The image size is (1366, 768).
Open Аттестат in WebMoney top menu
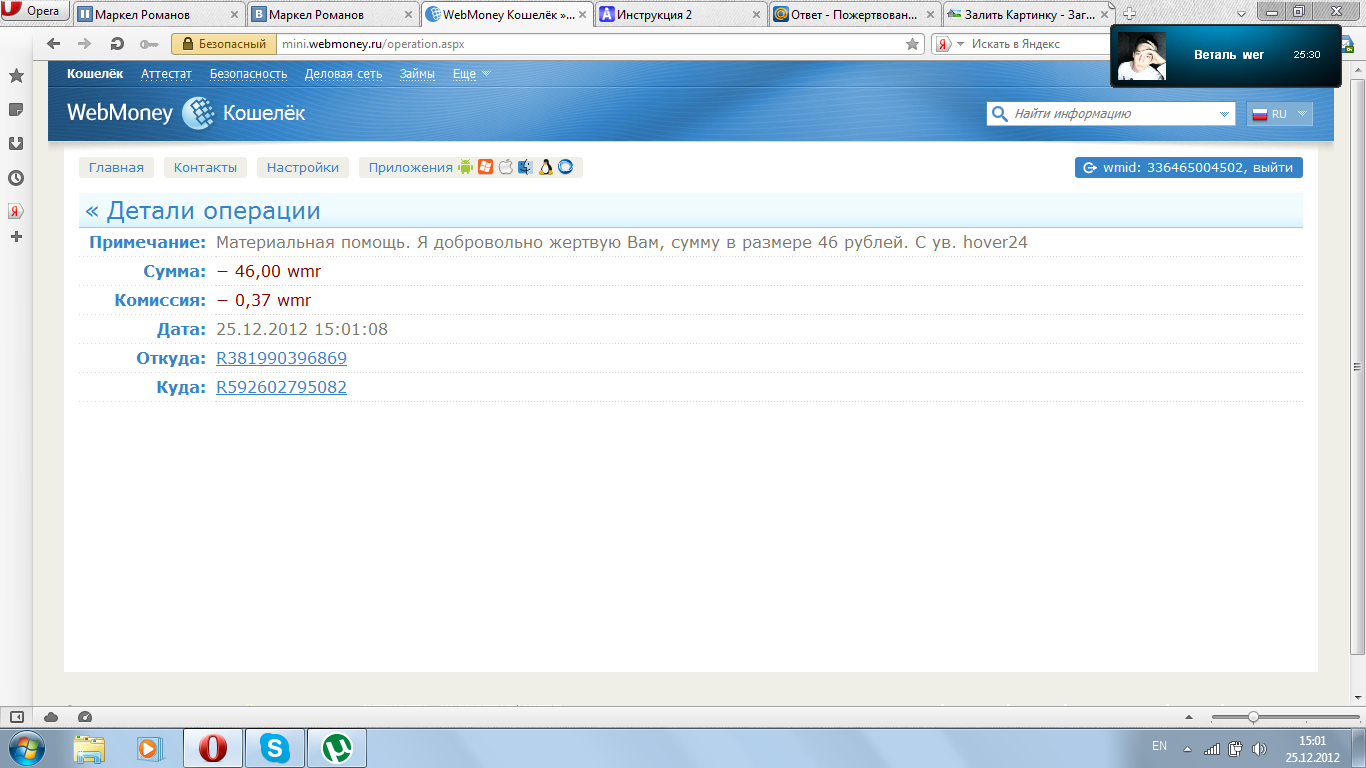pos(166,74)
